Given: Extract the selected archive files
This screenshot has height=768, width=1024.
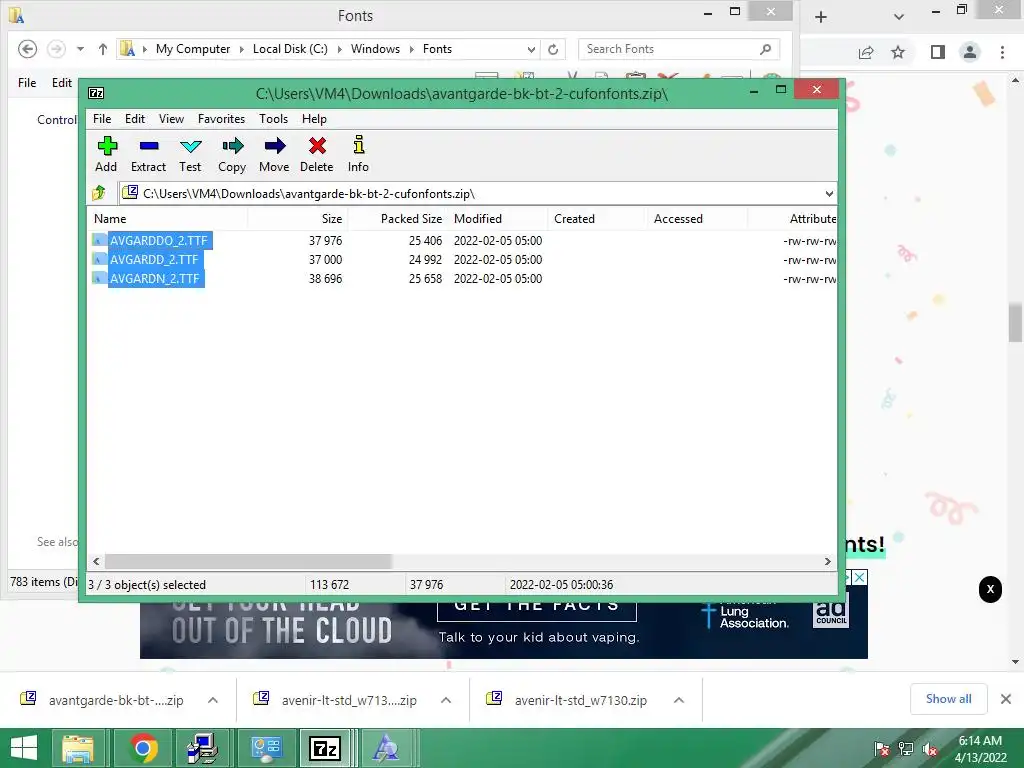Looking at the screenshot, I should [148, 154].
